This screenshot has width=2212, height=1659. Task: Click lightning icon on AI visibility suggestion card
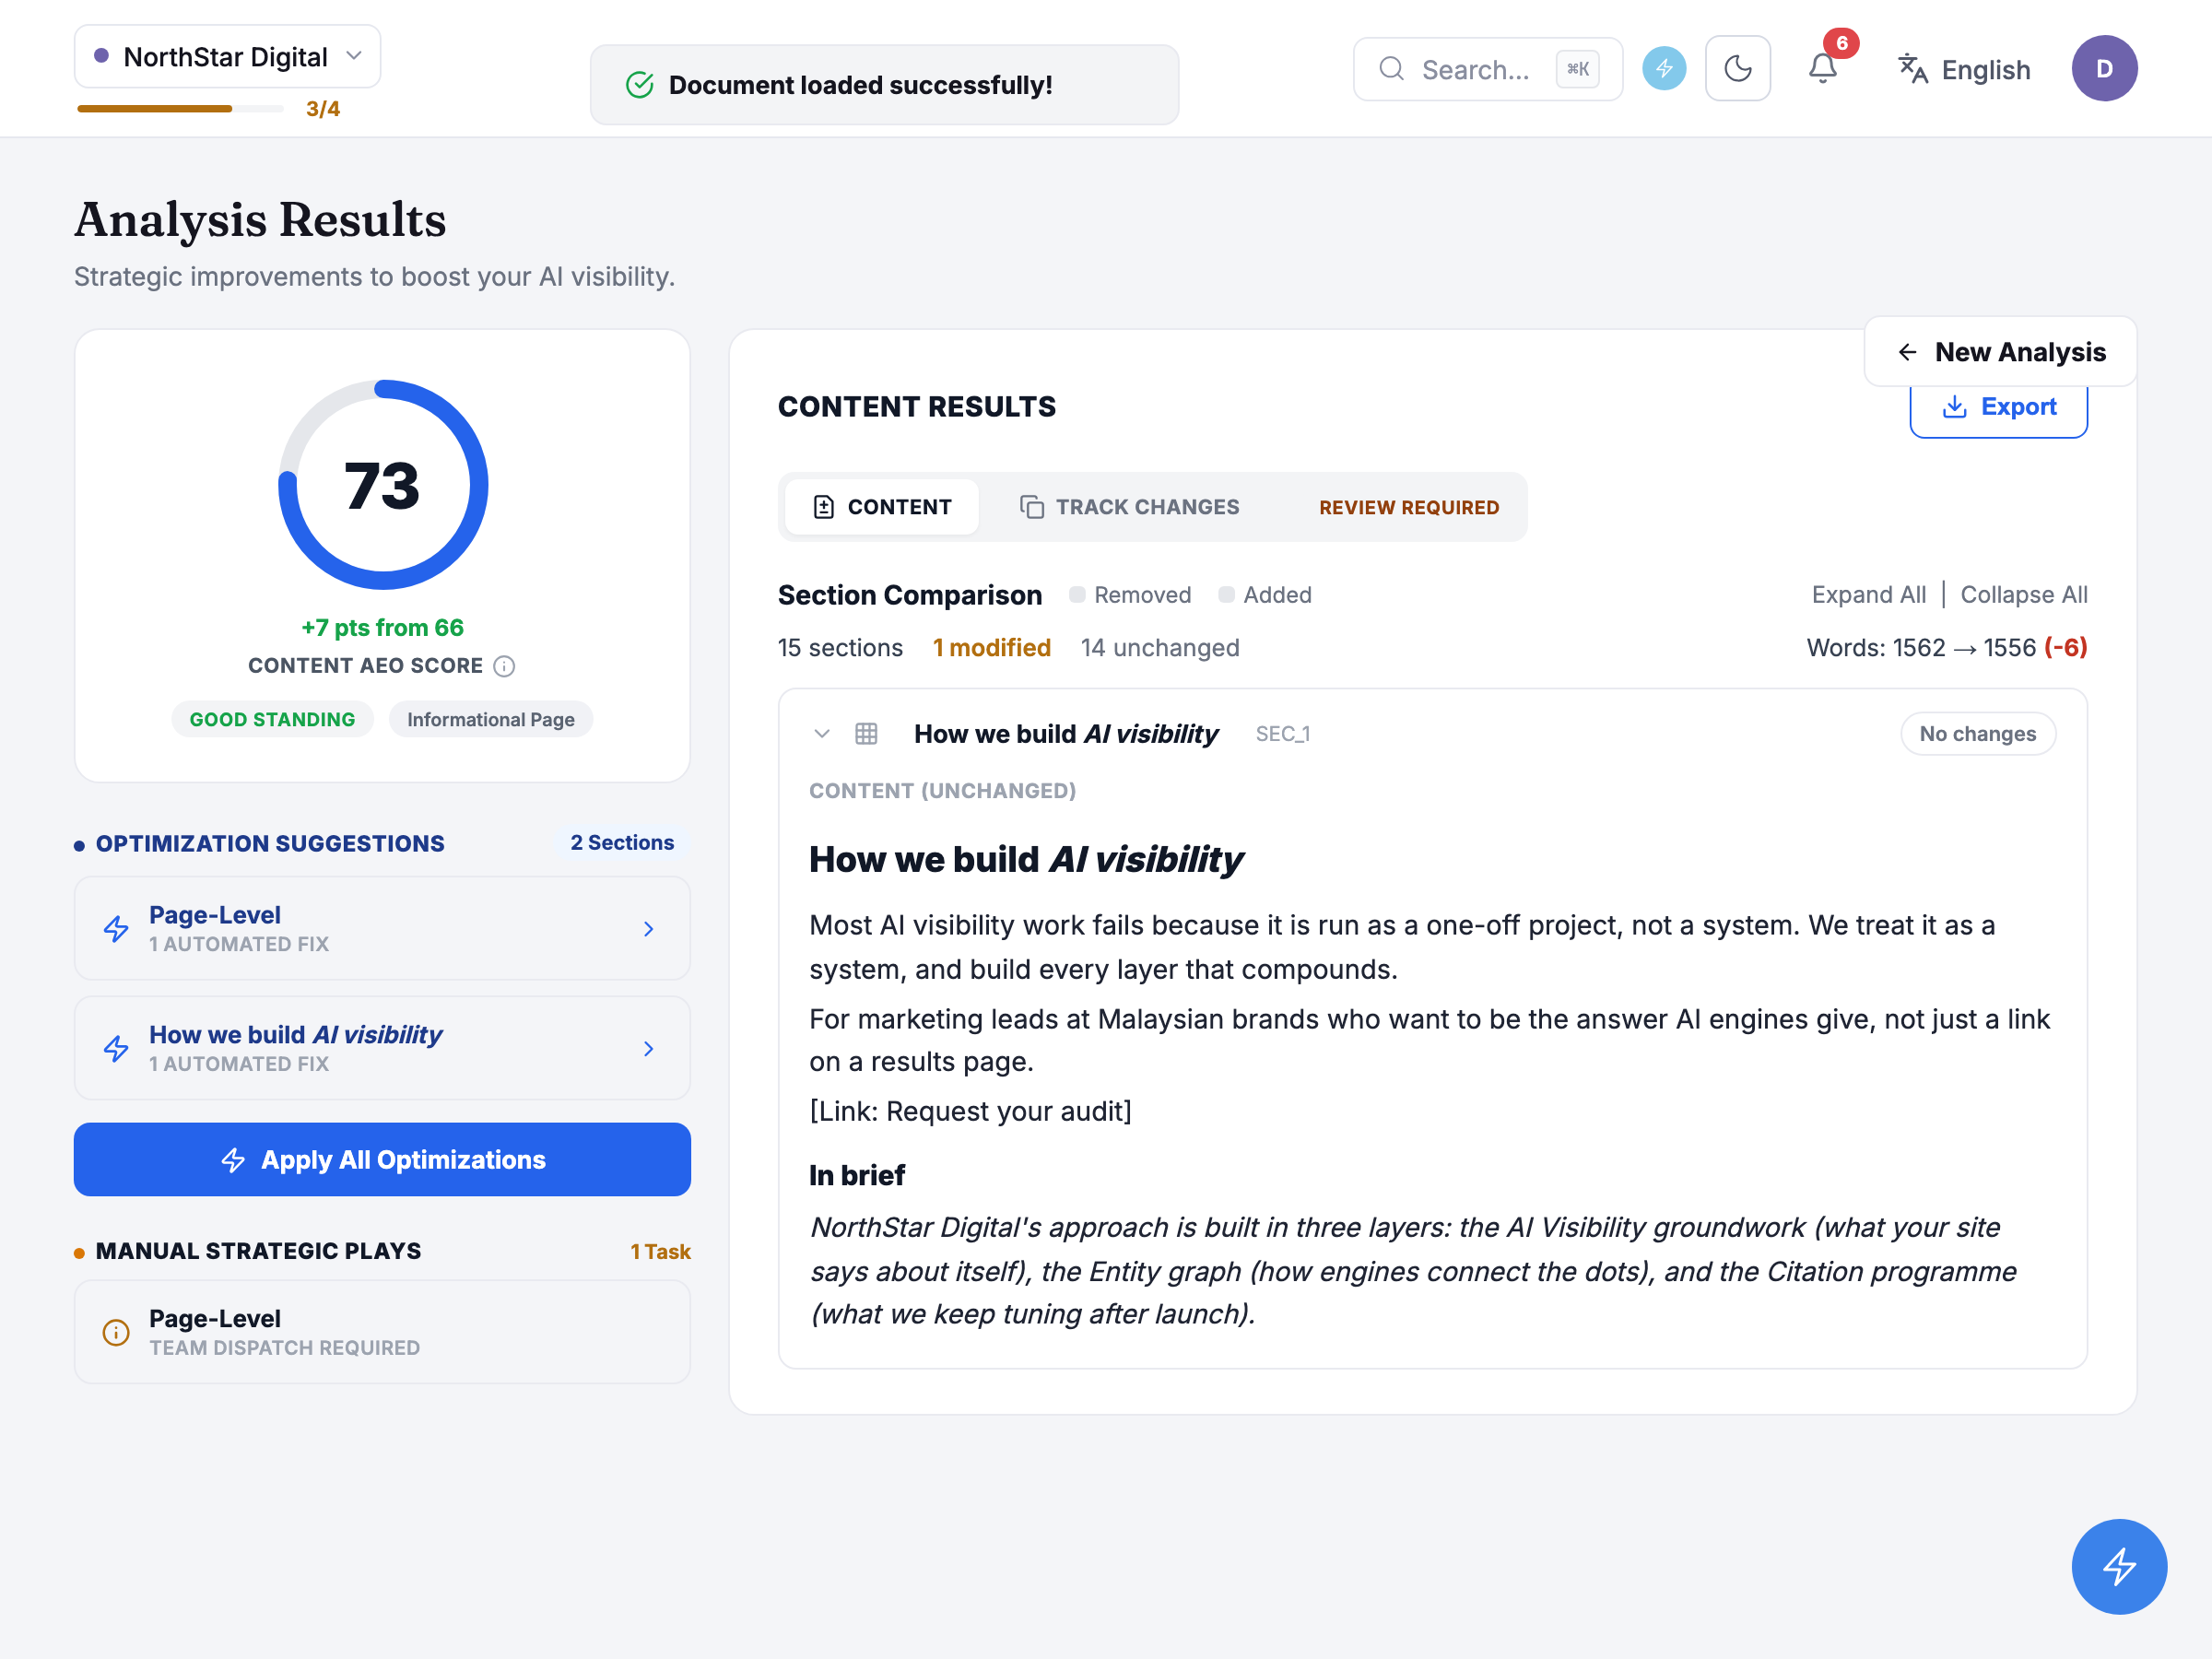[116, 1049]
